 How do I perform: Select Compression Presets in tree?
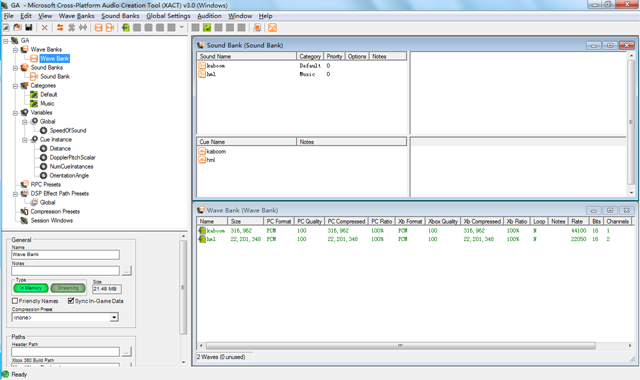[x=55, y=211]
